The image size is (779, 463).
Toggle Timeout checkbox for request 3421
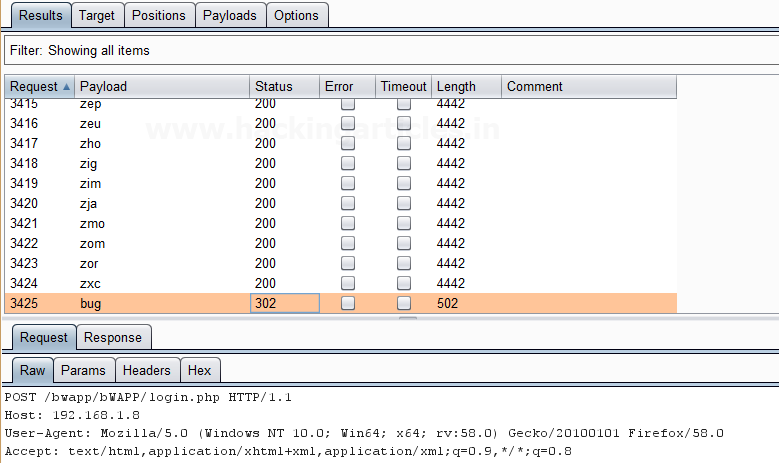pos(404,224)
